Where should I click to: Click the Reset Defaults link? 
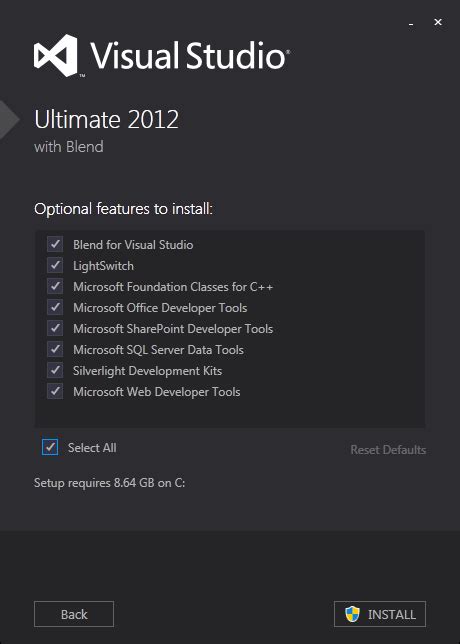click(x=388, y=450)
